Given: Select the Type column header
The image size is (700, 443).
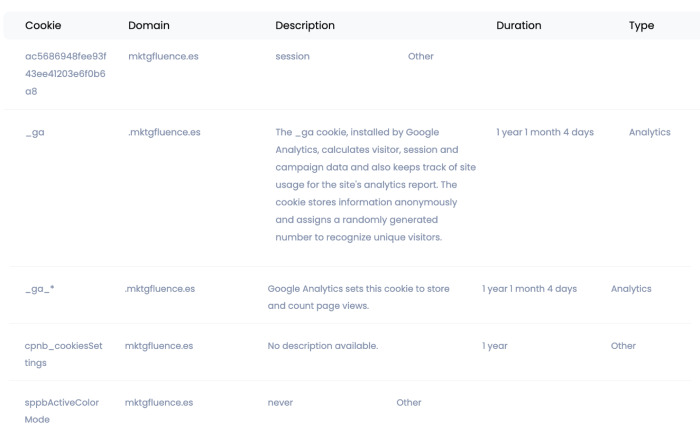Looking at the screenshot, I should pyautogui.click(x=641, y=25).
